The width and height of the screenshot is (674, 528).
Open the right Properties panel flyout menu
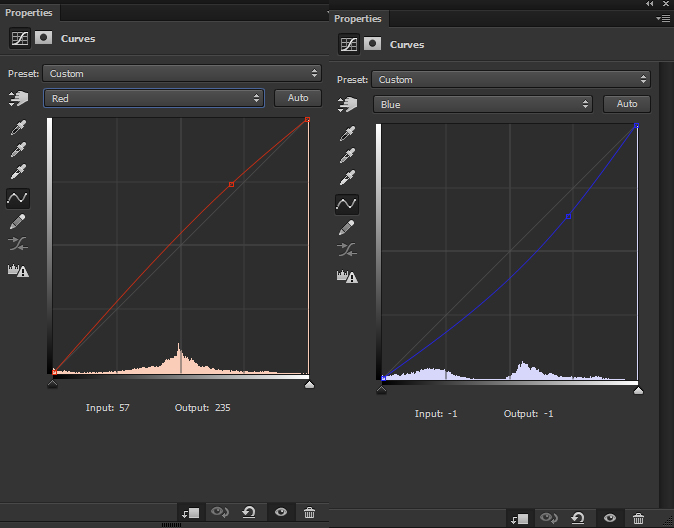pyautogui.click(x=662, y=18)
